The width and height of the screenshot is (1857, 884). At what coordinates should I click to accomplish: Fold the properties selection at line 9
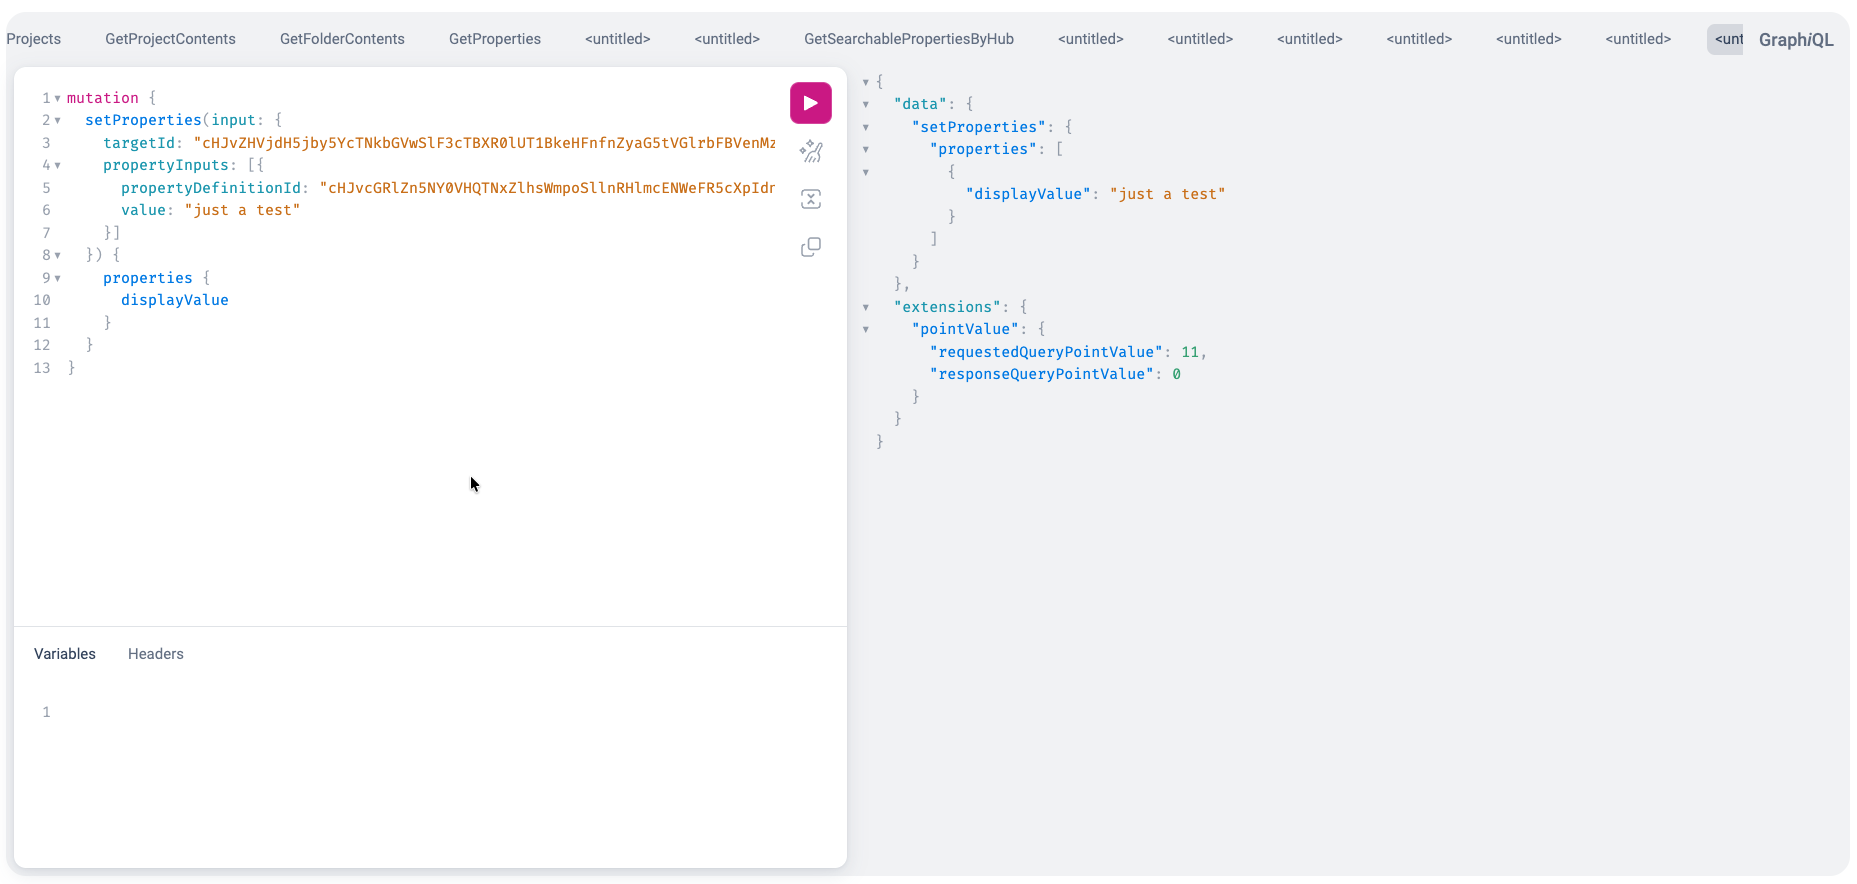click(57, 279)
